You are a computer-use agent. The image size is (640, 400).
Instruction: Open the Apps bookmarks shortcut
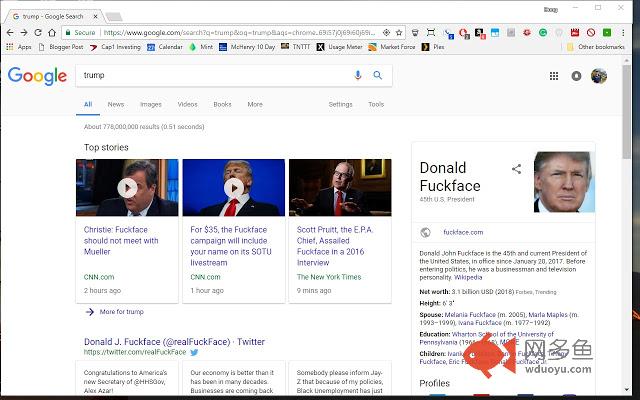[x=19, y=47]
